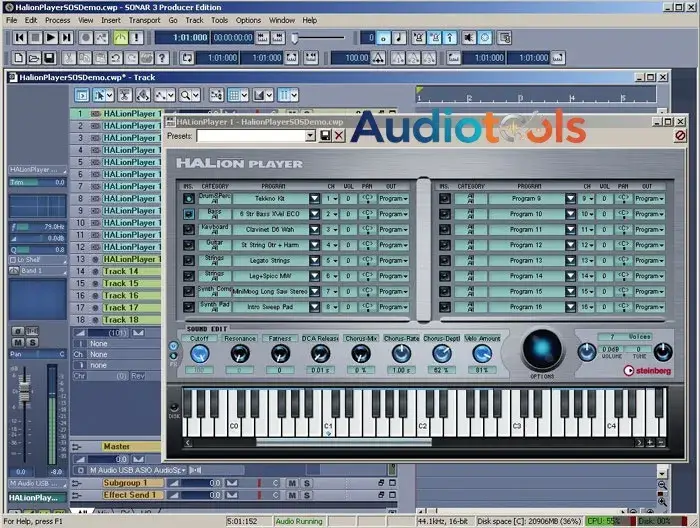Toggle the green Audio Engine button
This screenshot has width=700, height=528.
click(121, 37)
